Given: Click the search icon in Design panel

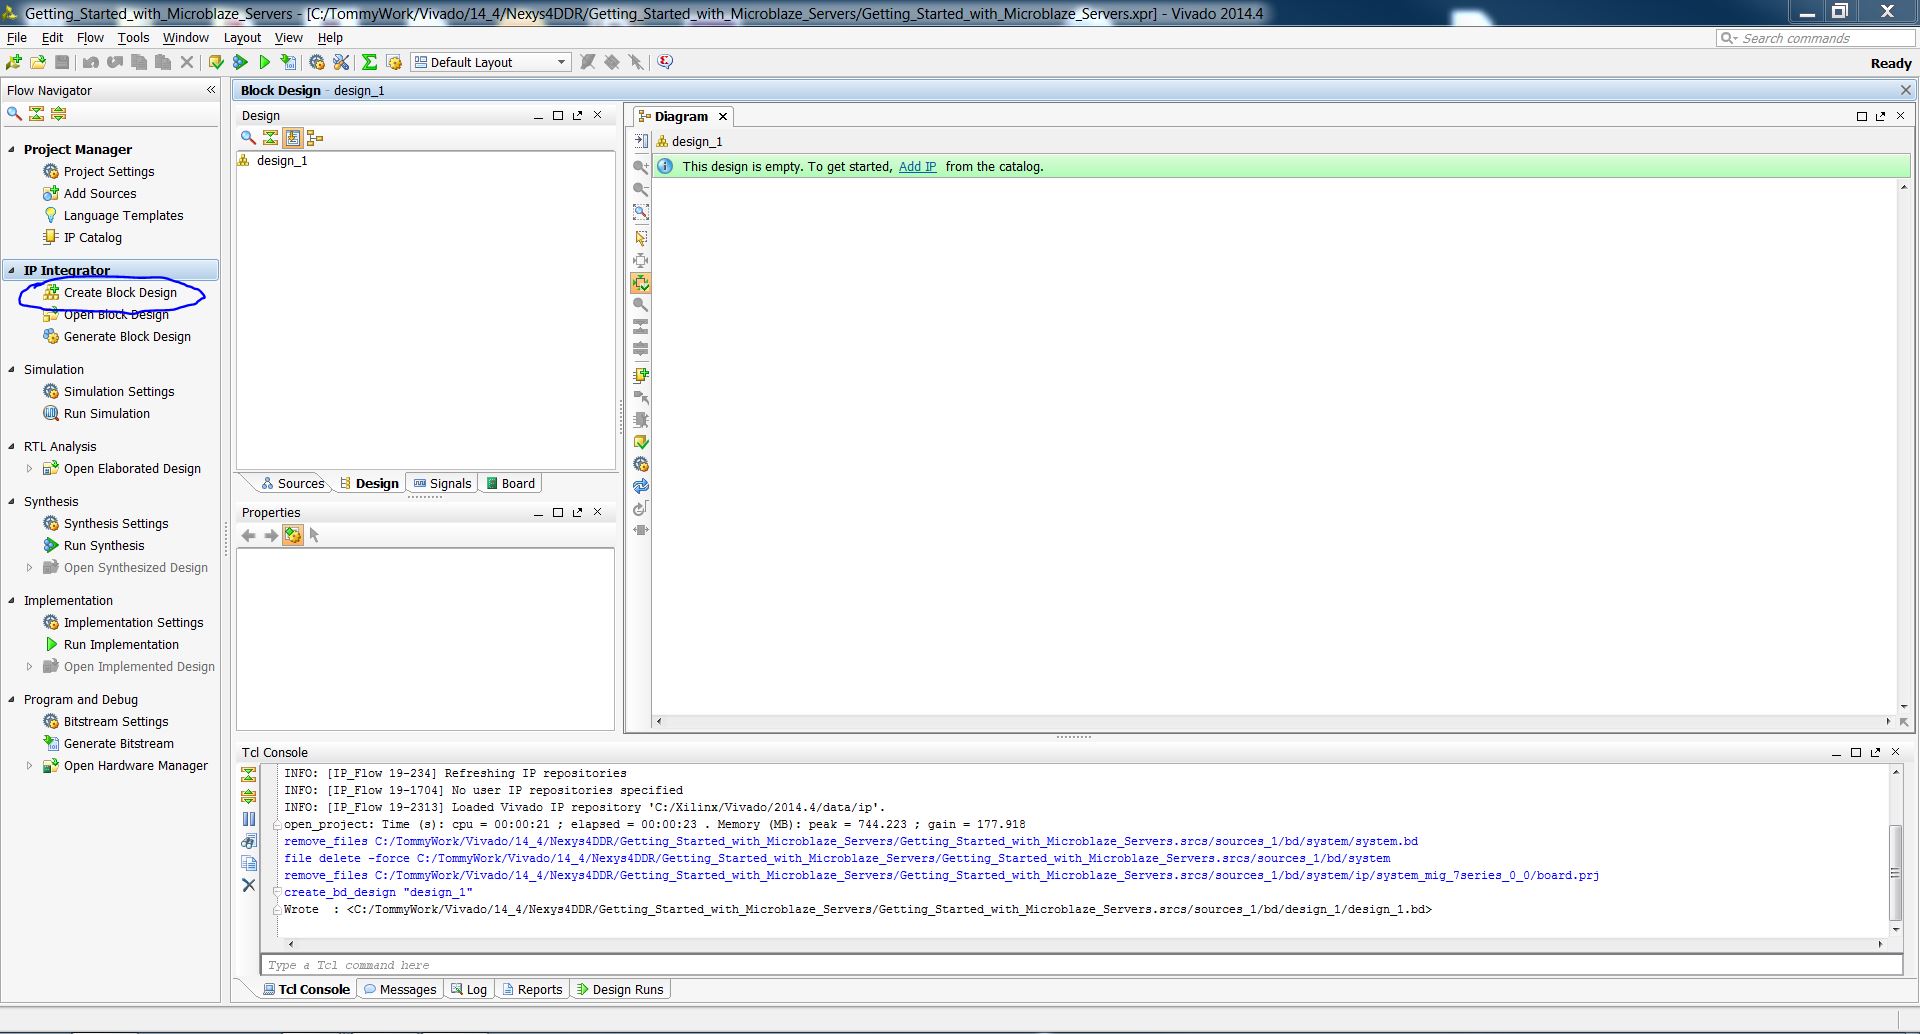Looking at the screenshot, I should click(x=248, y=138).
